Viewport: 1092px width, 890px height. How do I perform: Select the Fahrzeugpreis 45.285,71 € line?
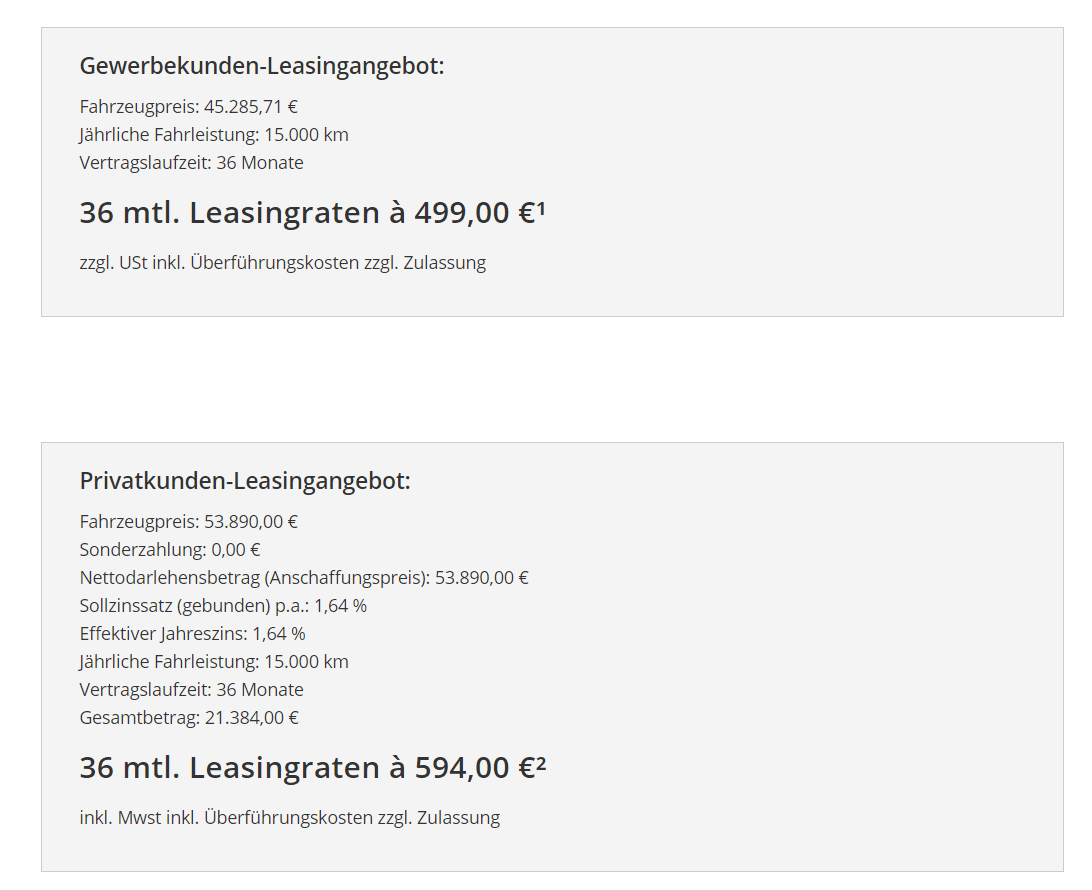[x=188, y=107]
